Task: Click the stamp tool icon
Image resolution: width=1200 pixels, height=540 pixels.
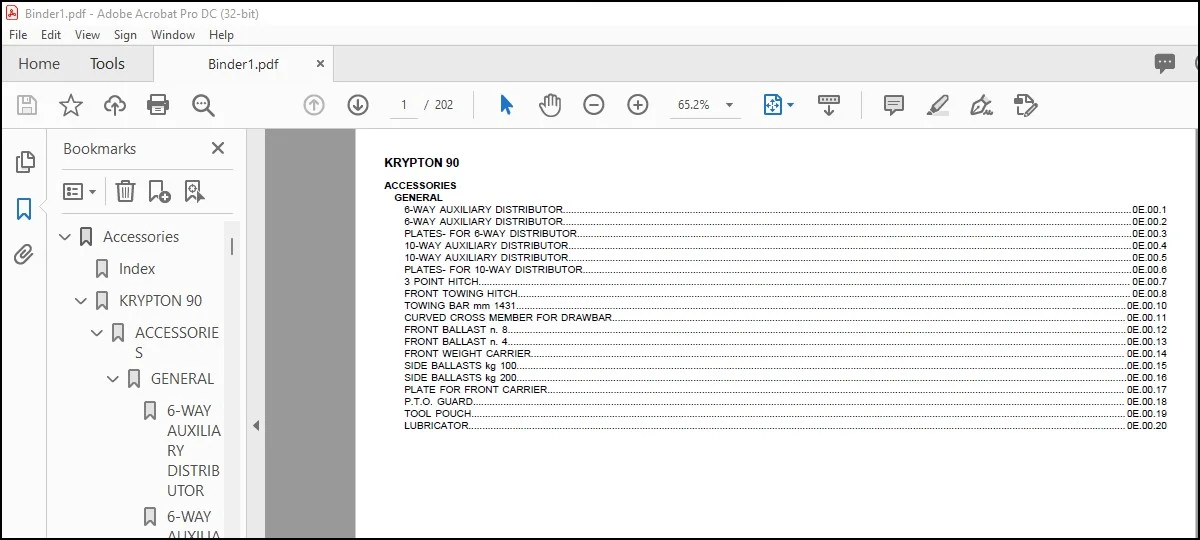Action: click(x=1026, y=105)
